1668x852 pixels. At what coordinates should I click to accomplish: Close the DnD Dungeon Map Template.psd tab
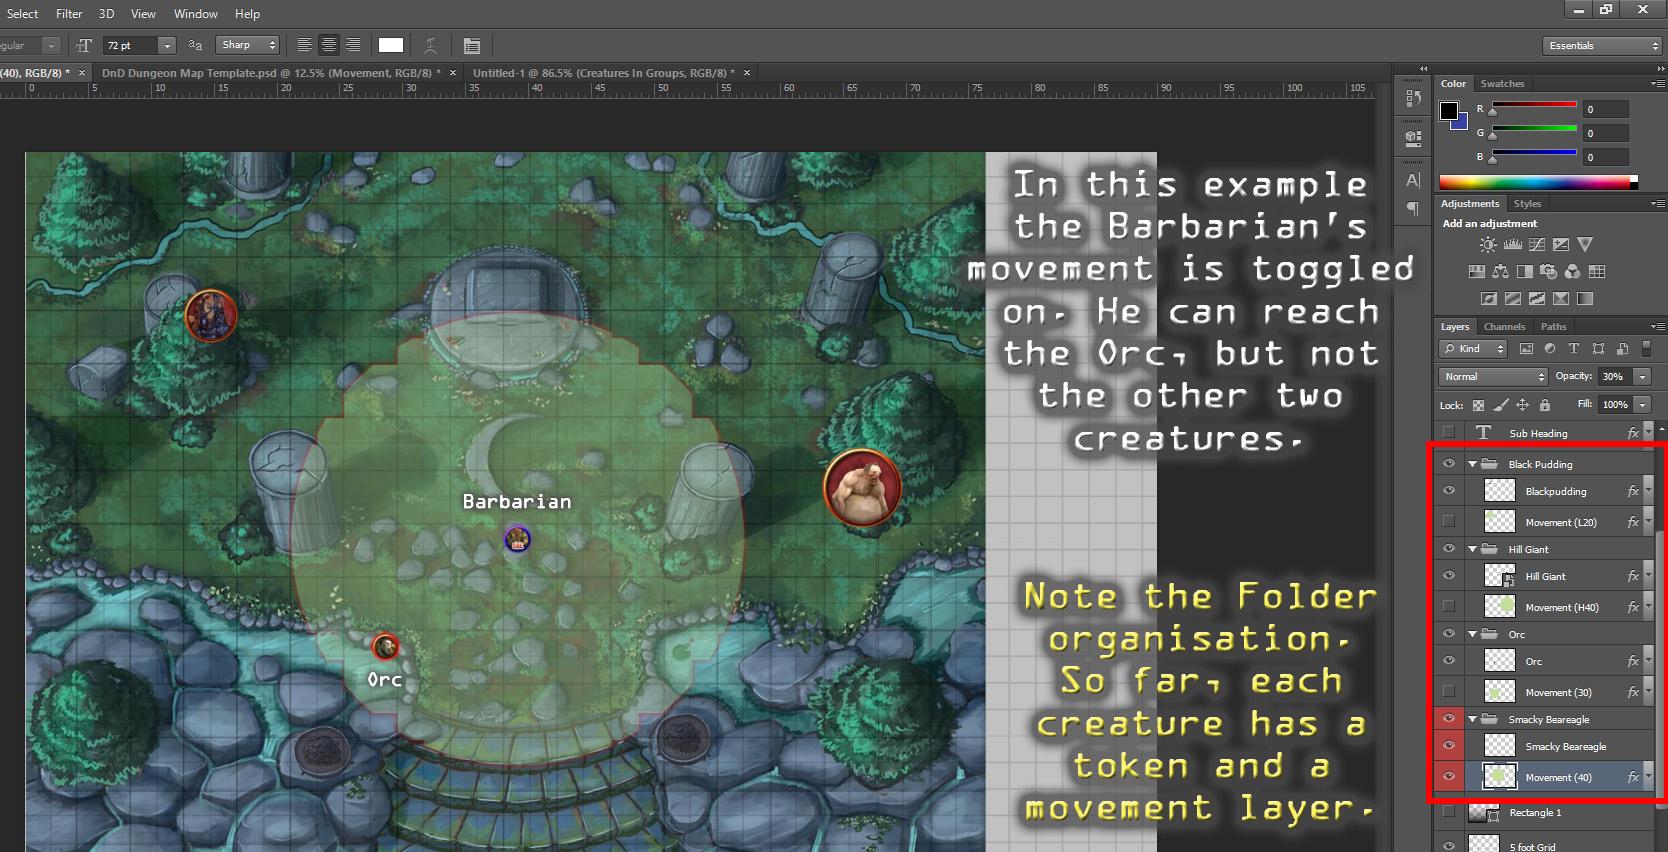point(452,73)
